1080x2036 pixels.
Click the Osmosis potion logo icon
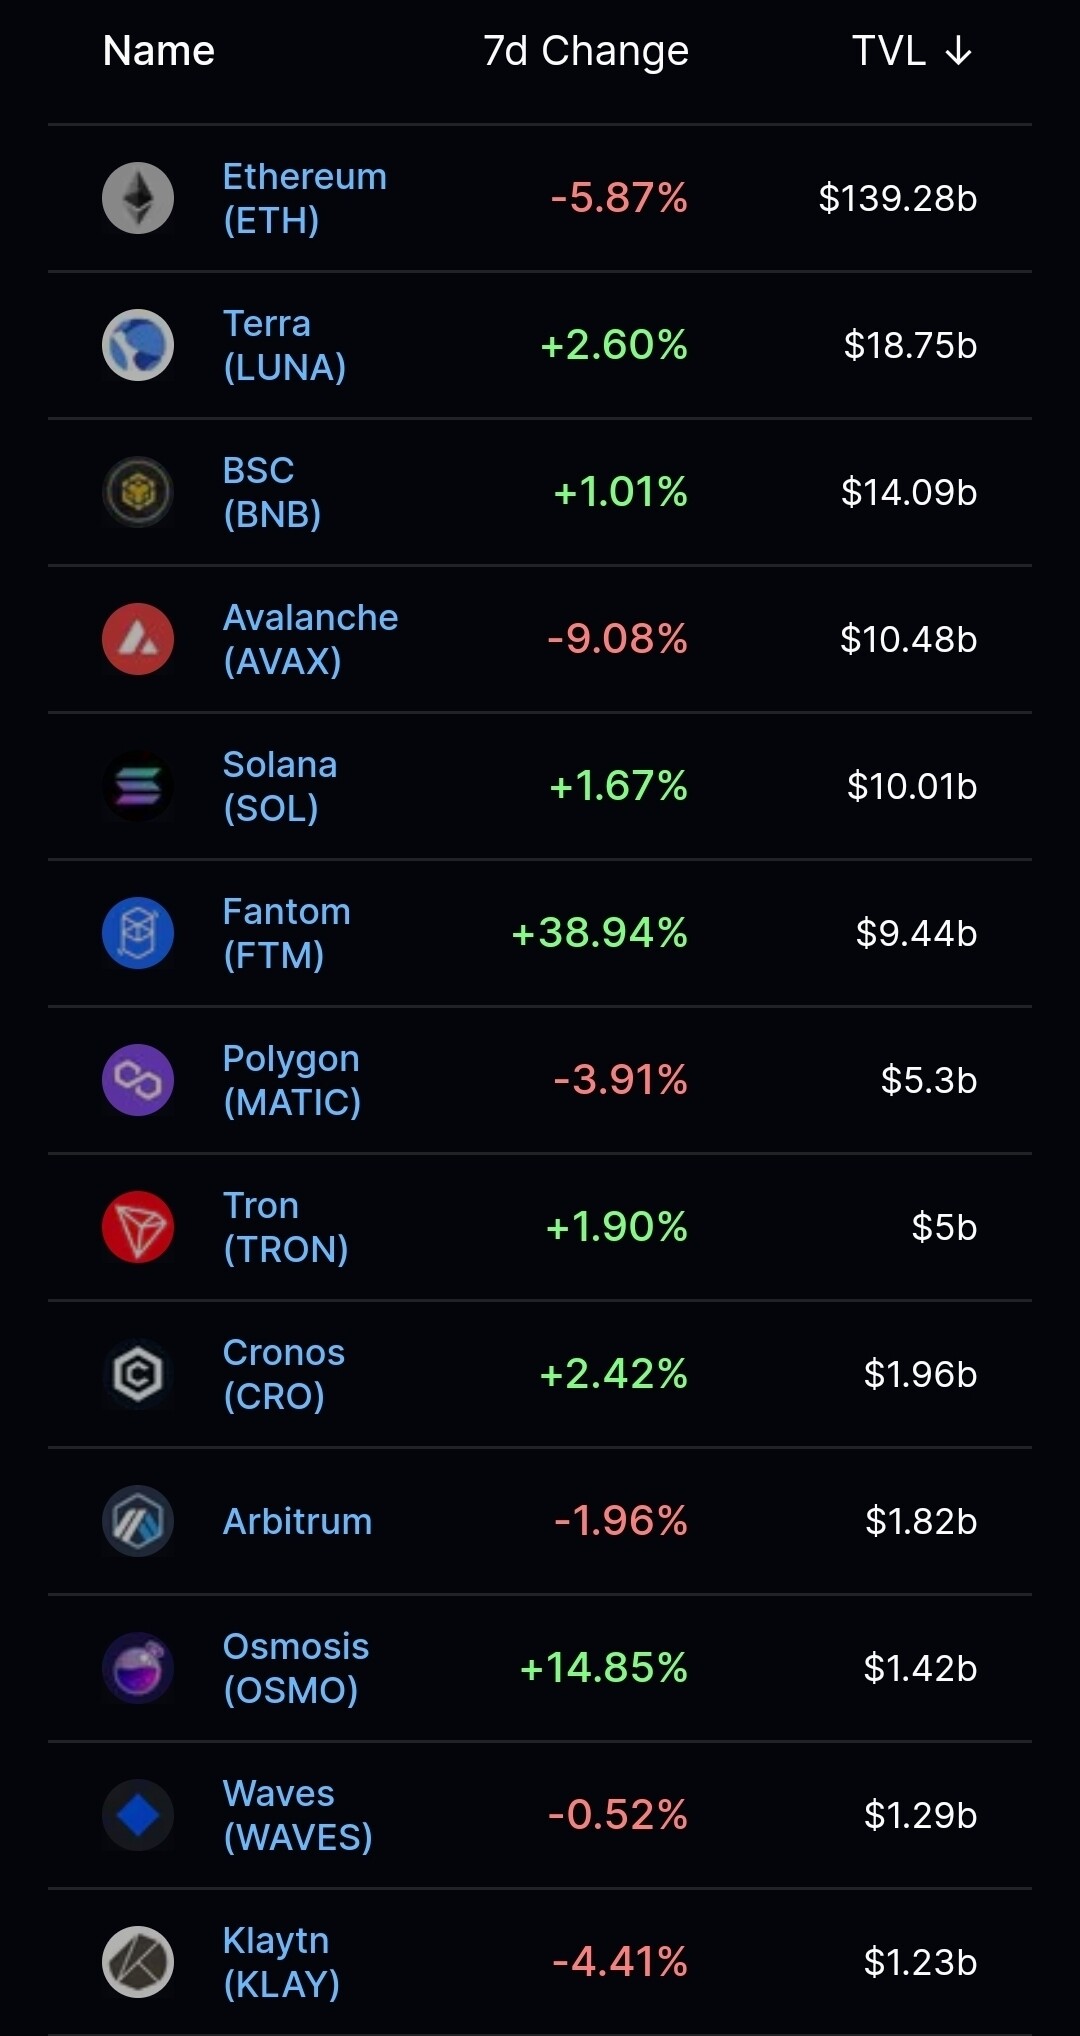click(x=138, y=1668)
